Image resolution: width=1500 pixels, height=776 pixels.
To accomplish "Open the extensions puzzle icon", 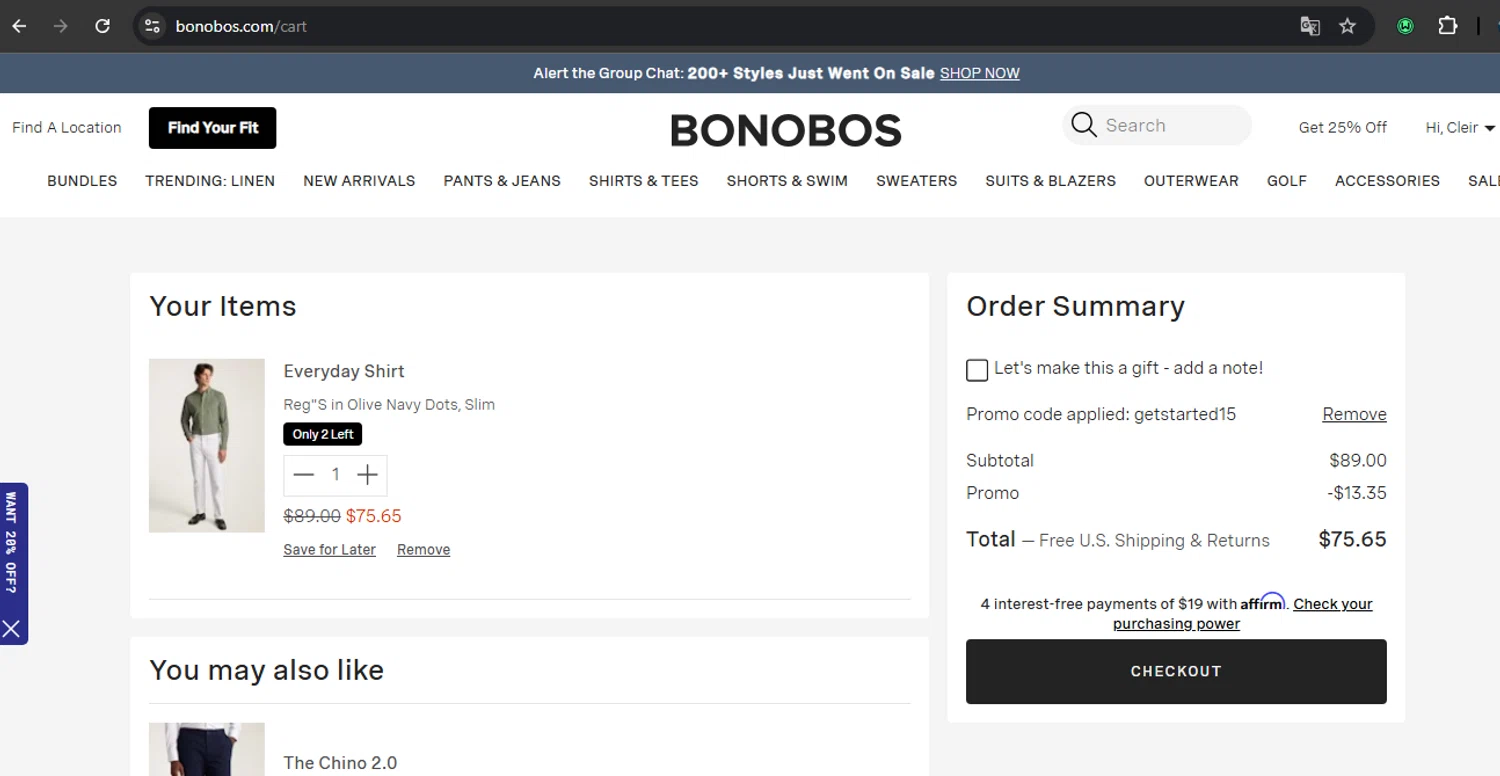I will pyautogui.click(x=1447, y=26).
